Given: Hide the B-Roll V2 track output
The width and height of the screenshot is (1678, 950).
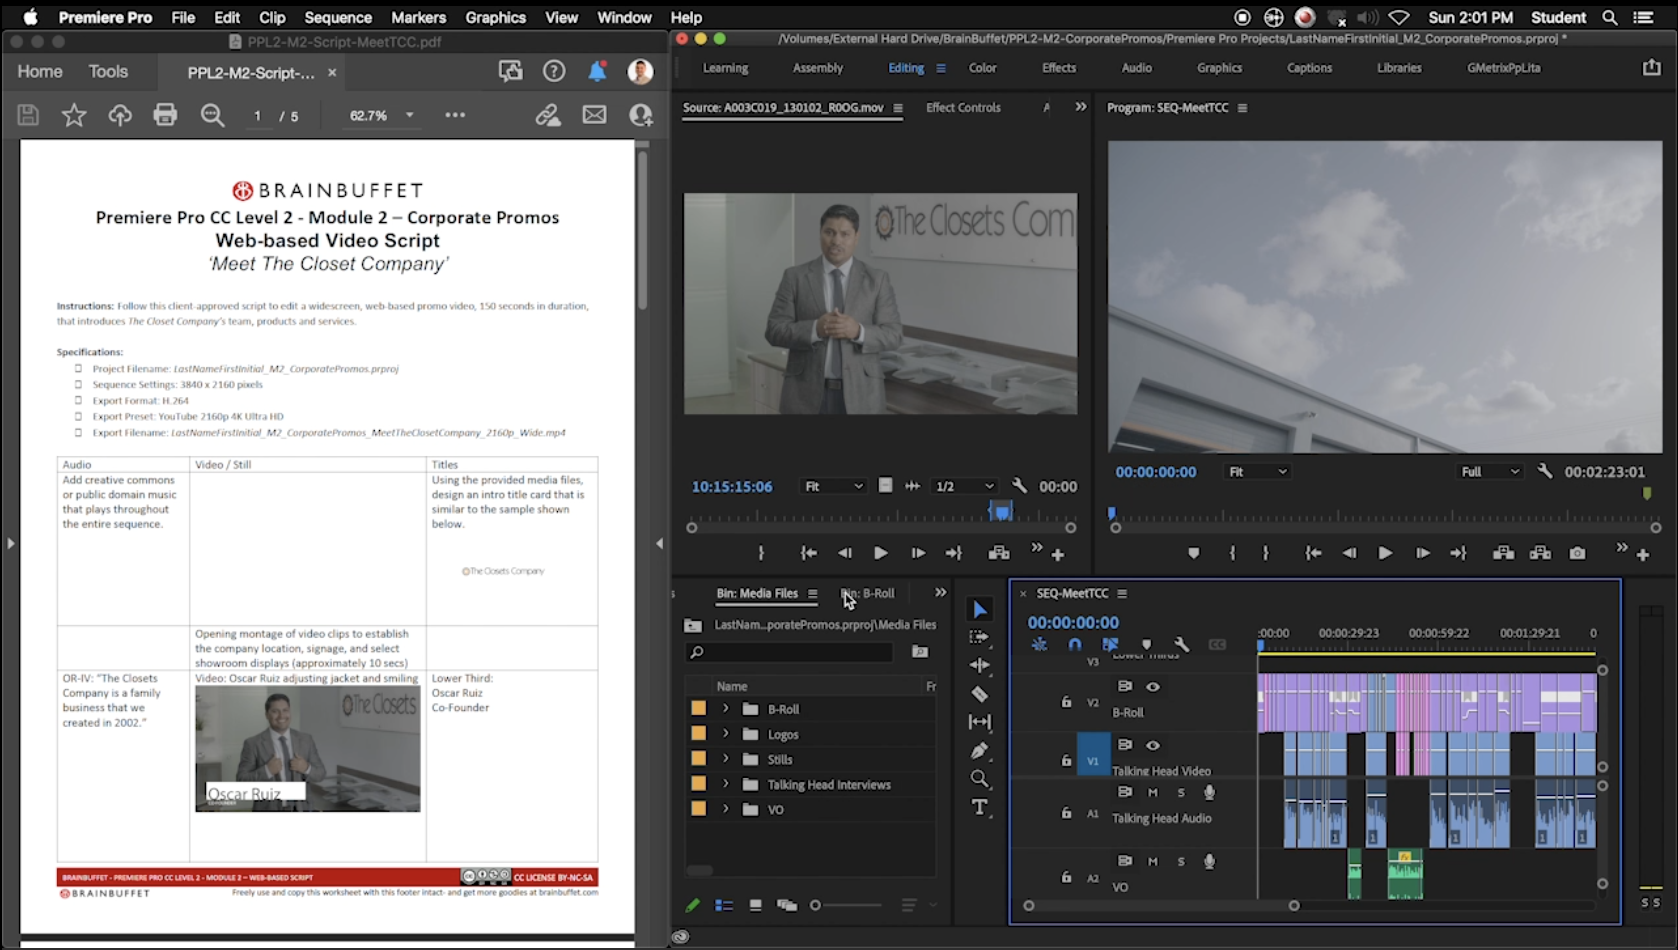Looking at the screenshot, I should [1153, 687].
